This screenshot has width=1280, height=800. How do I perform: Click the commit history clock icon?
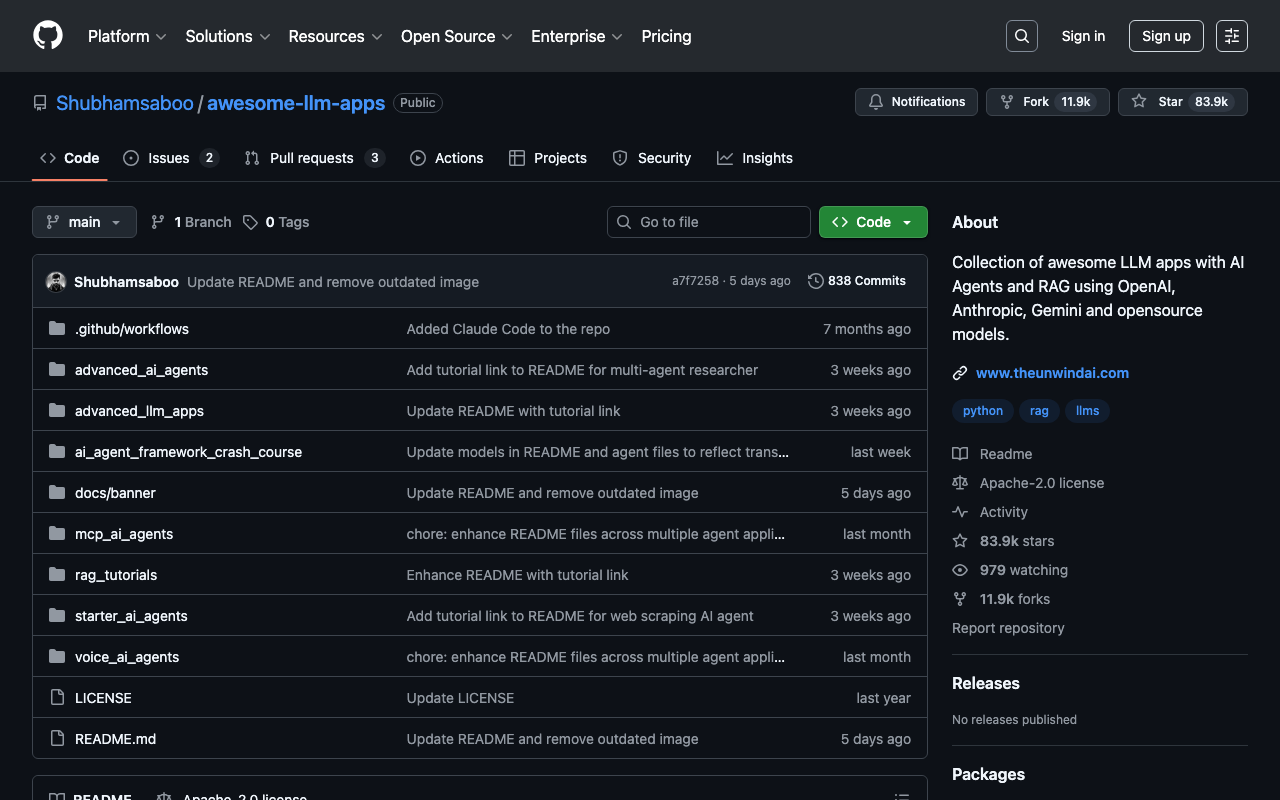click(816, 281)
